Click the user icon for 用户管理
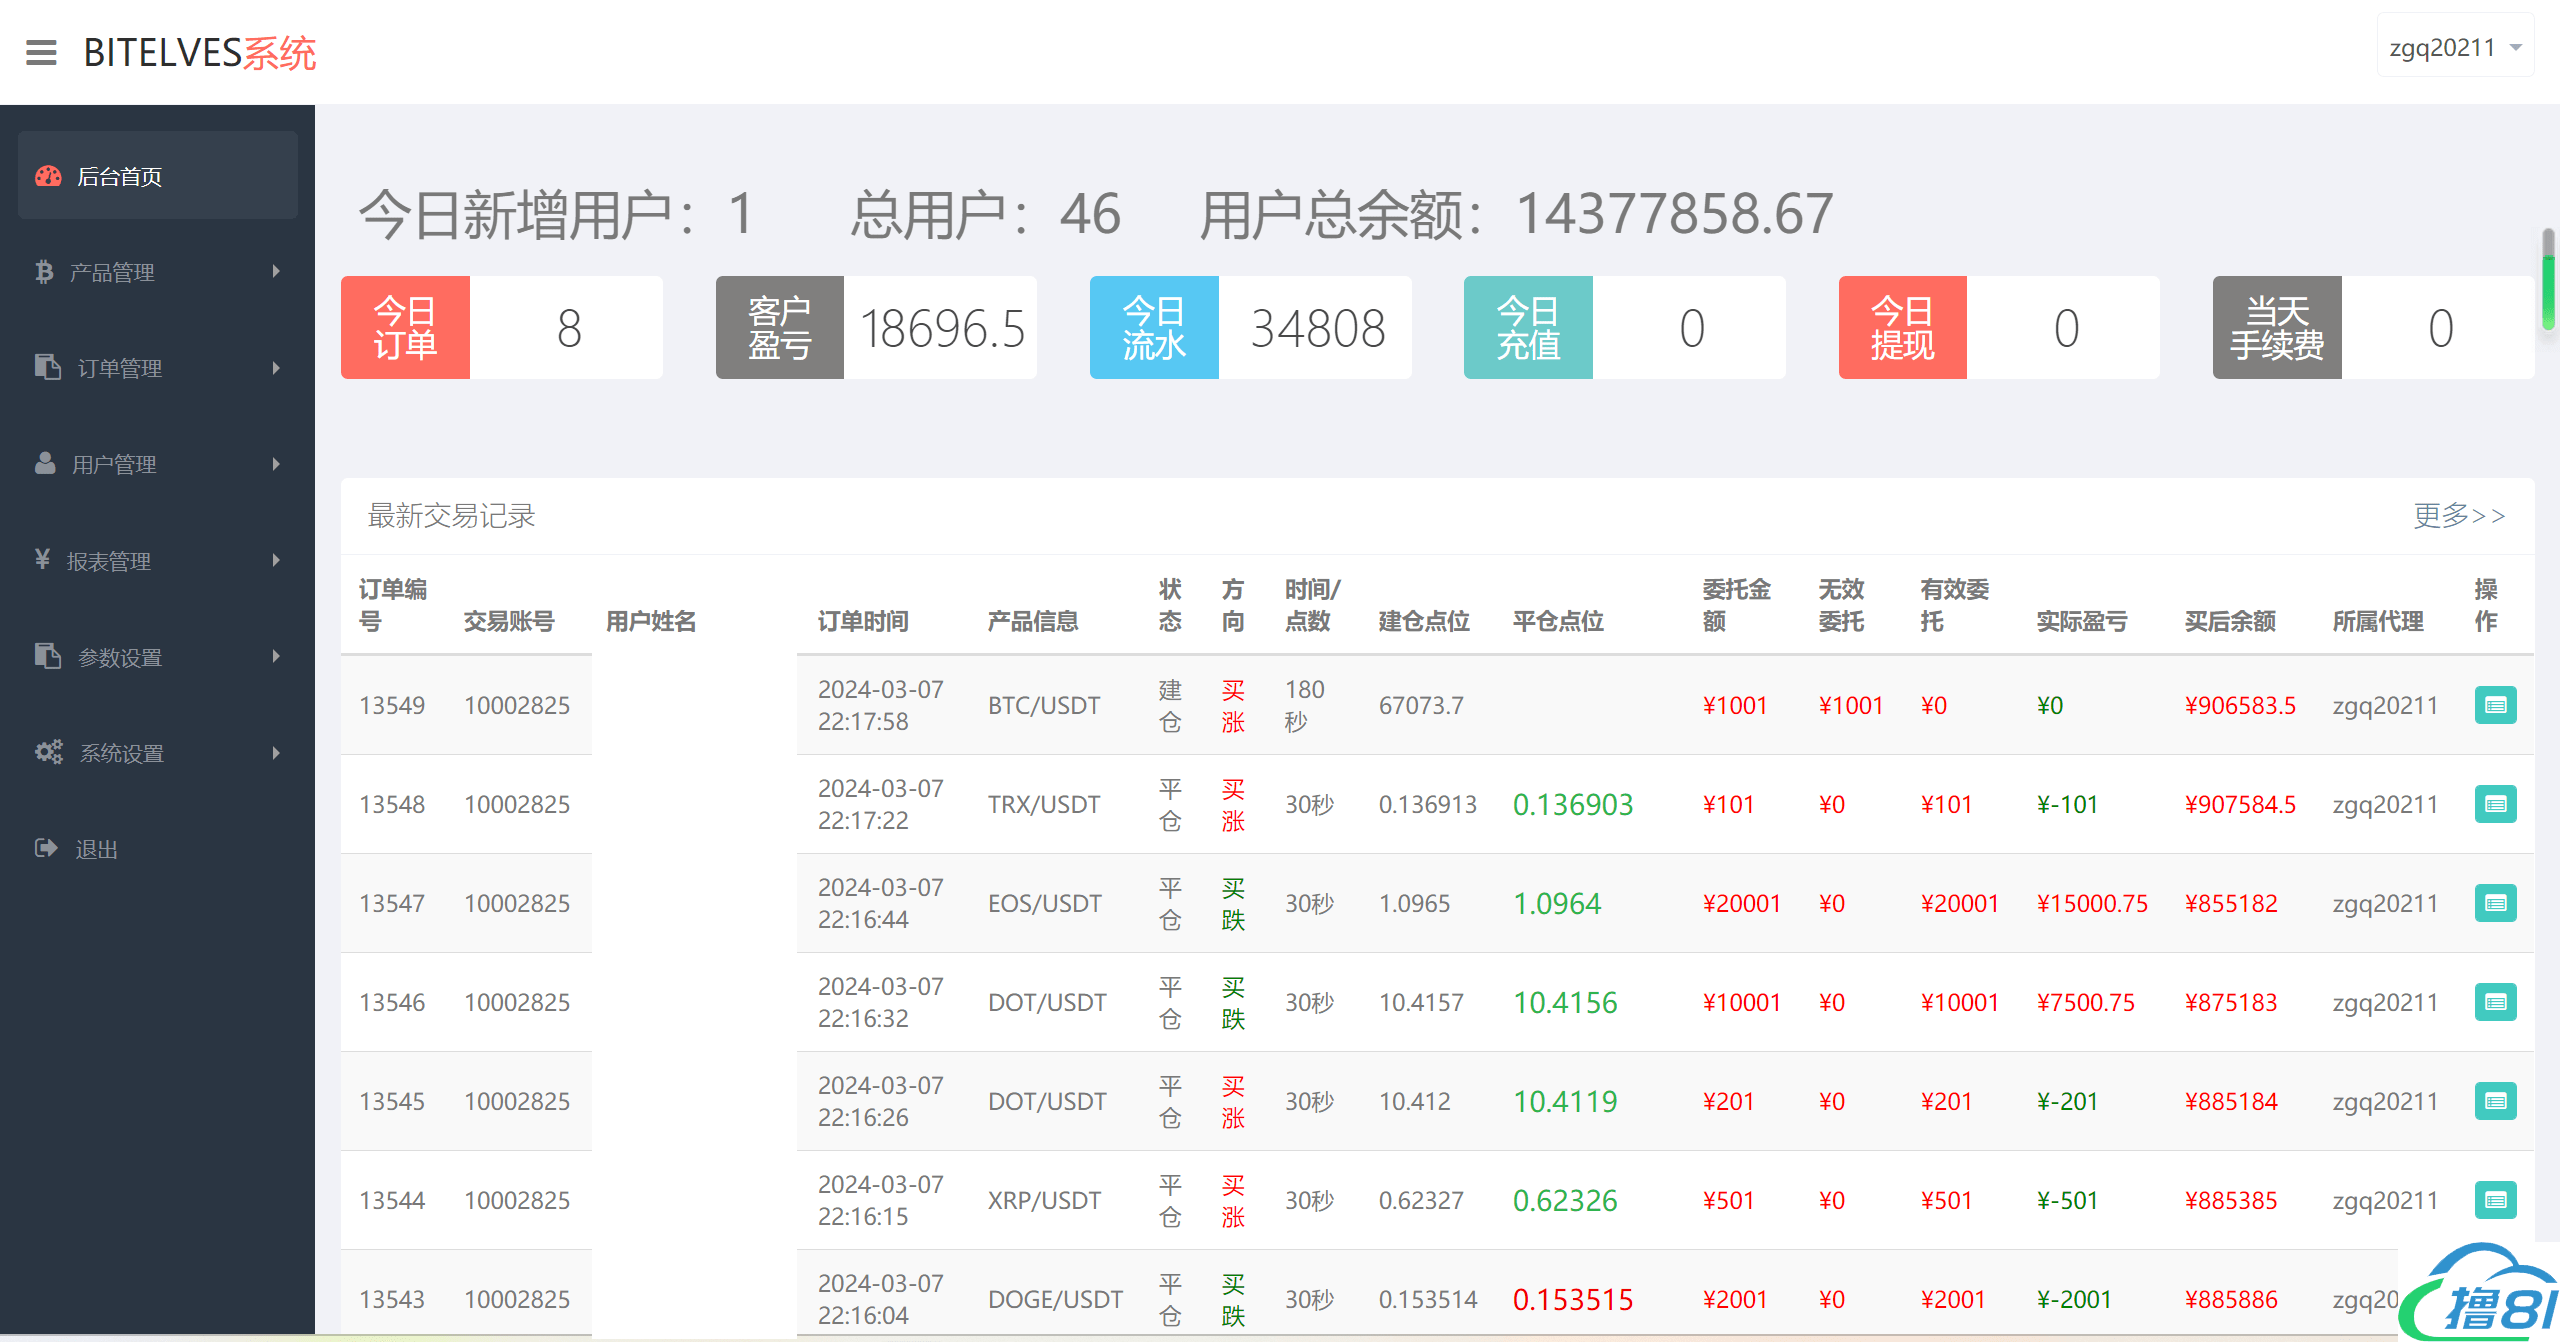 pyautogui.click(x=45, y=464)
